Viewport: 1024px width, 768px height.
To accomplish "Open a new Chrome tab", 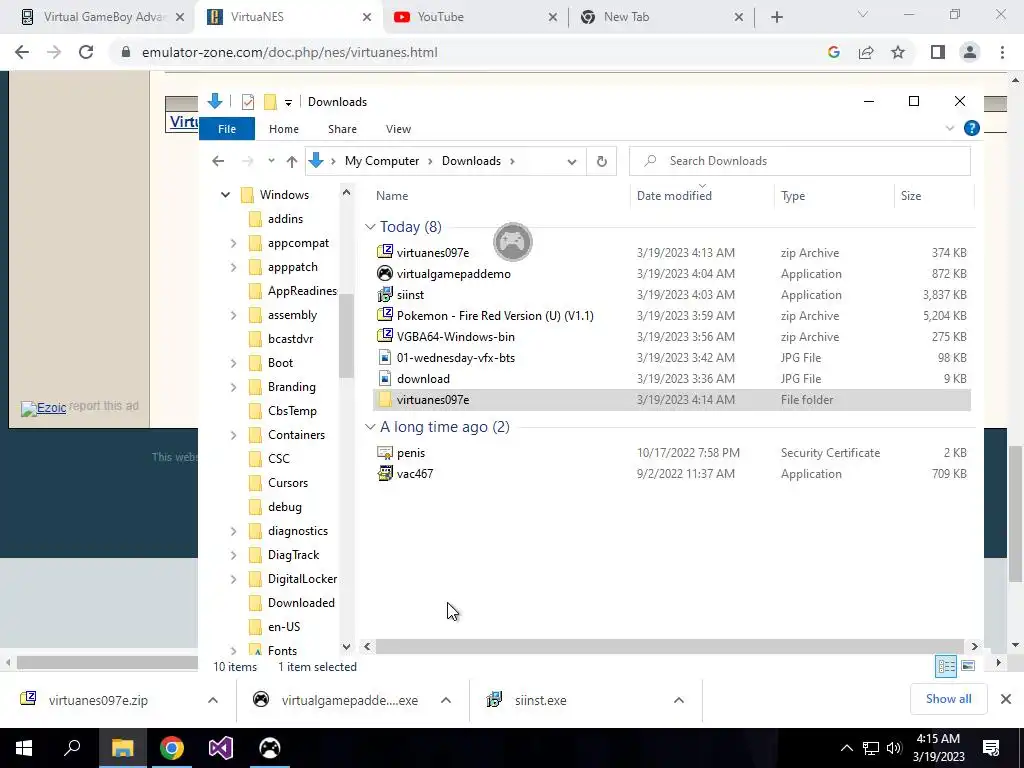I will click(776, 17).
